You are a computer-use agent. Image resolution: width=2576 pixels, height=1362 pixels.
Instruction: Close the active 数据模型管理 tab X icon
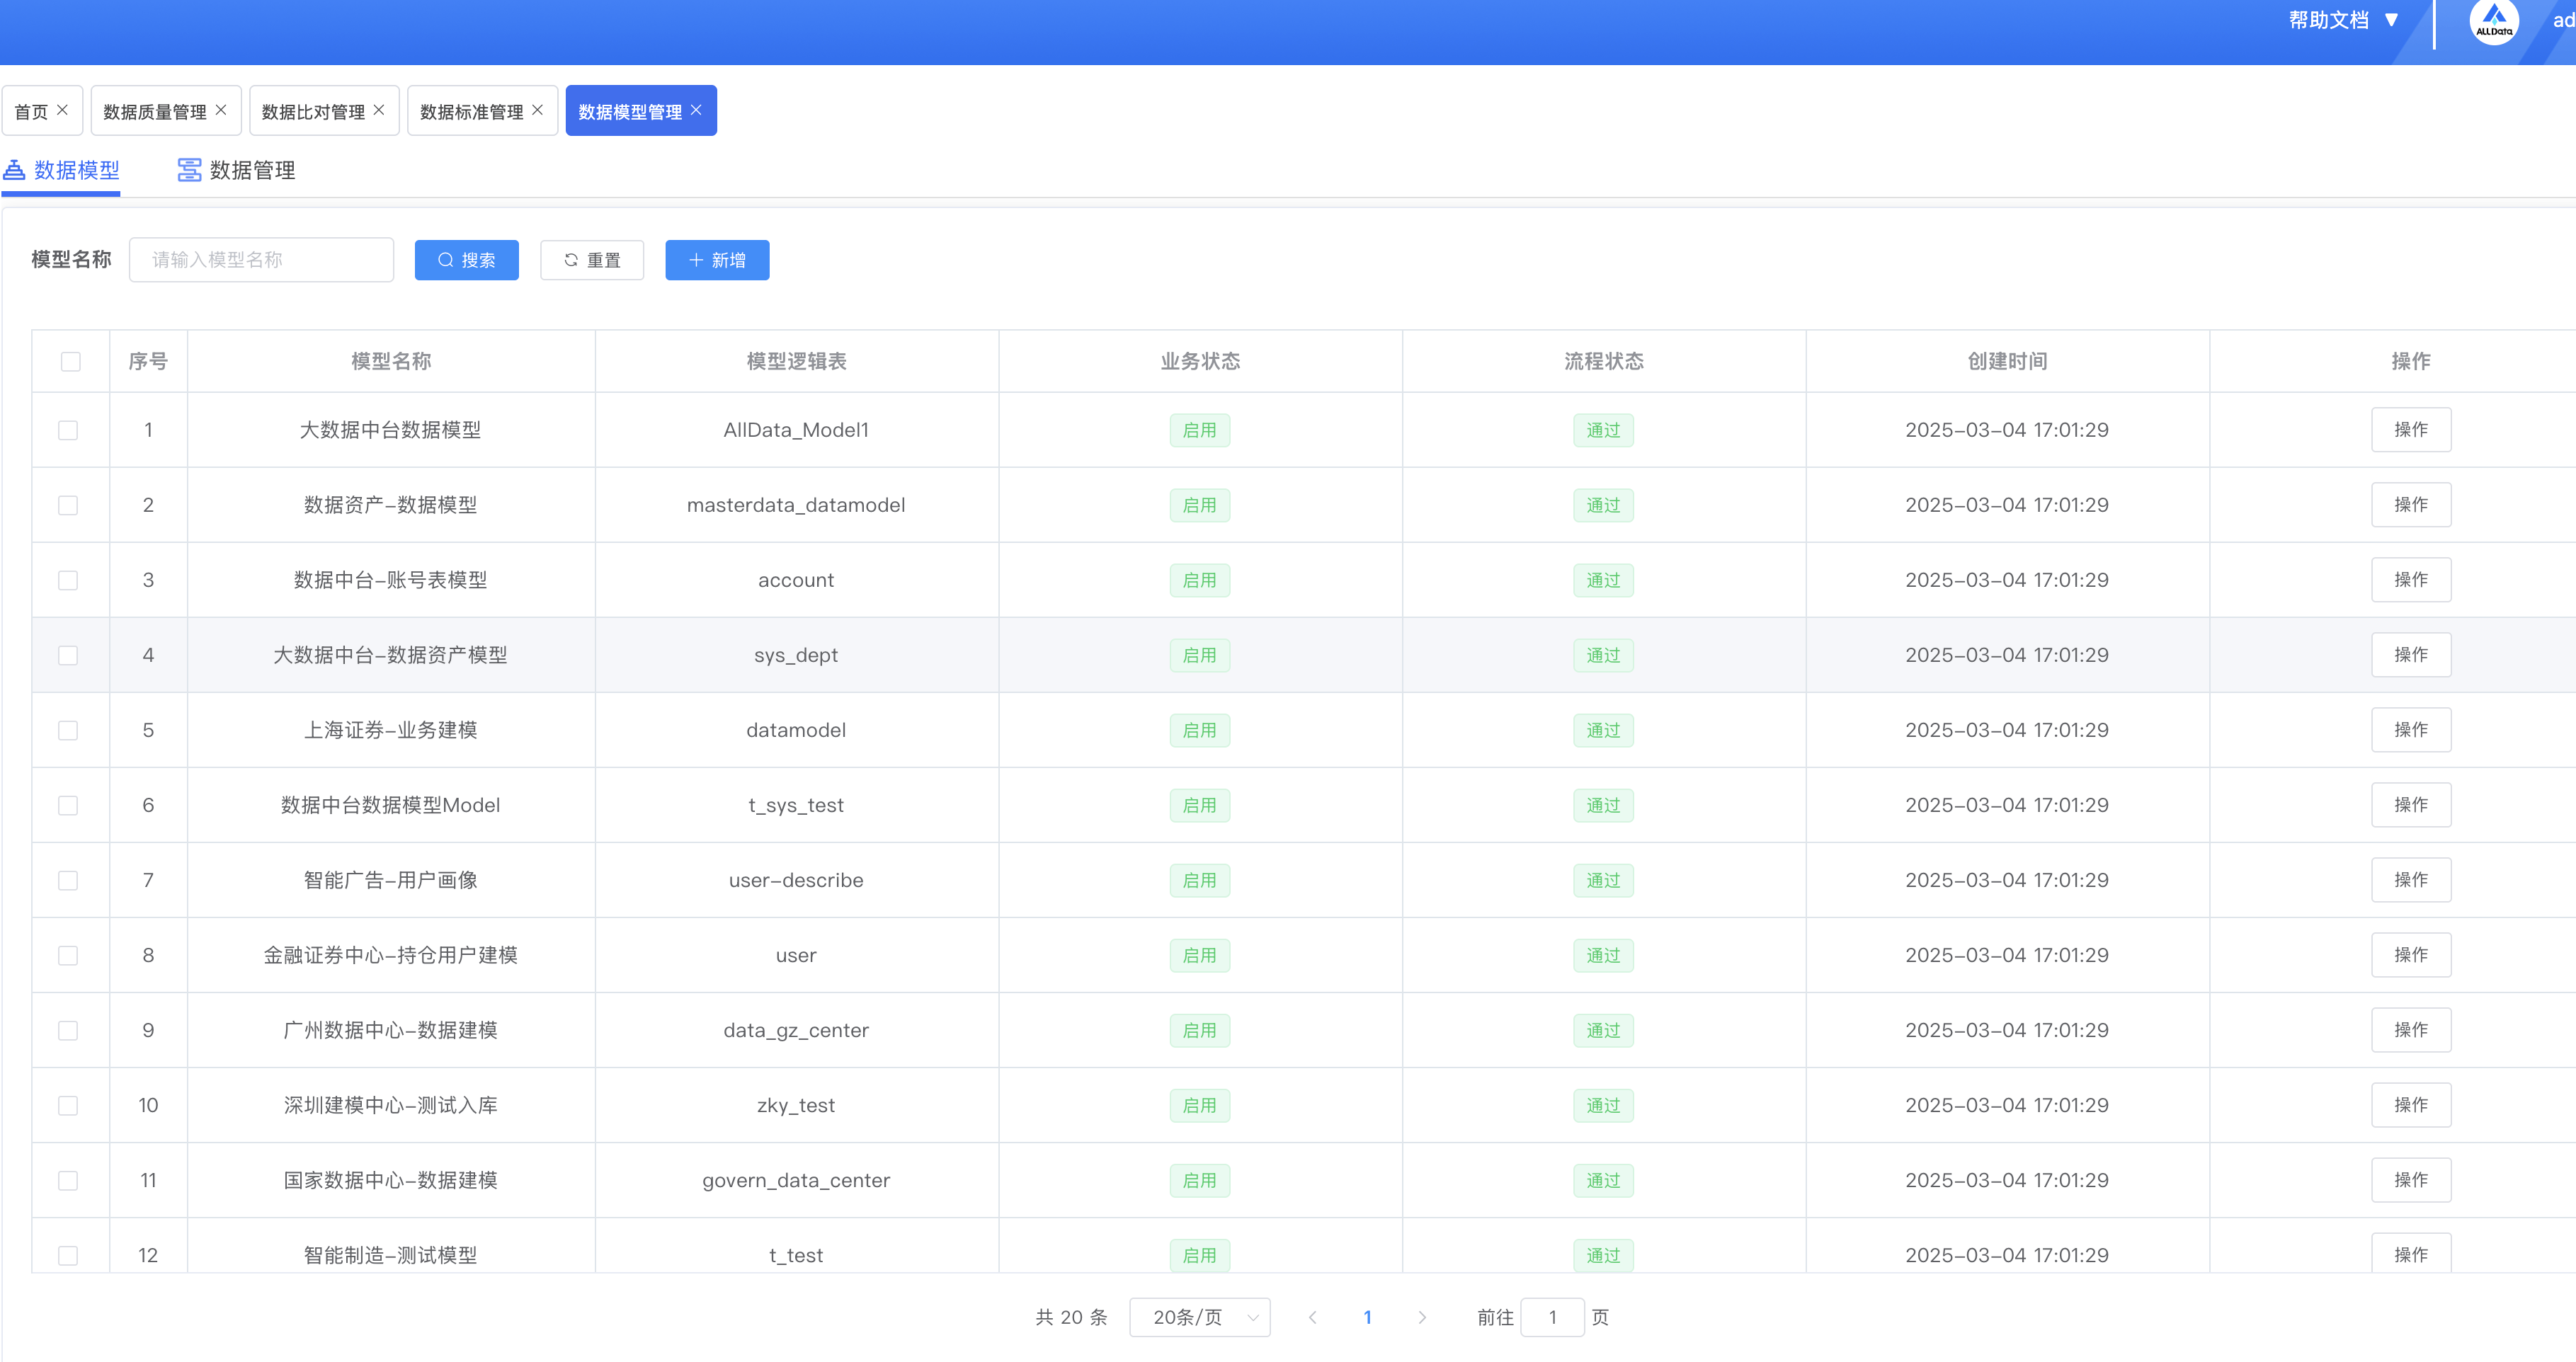point(696,110)
